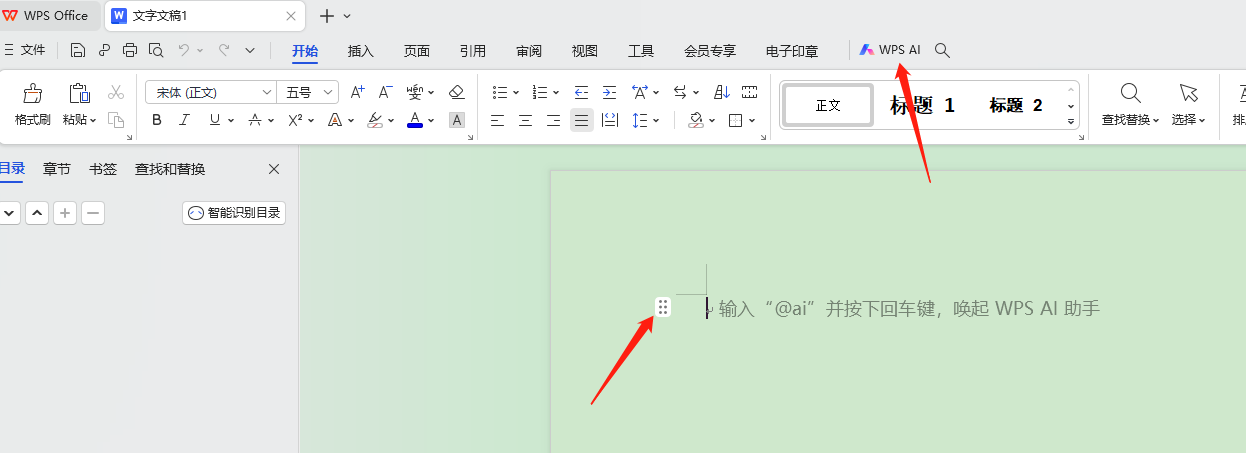Screen dimensions: 1246x453
Task: Align text left
Action: (497, 120)
